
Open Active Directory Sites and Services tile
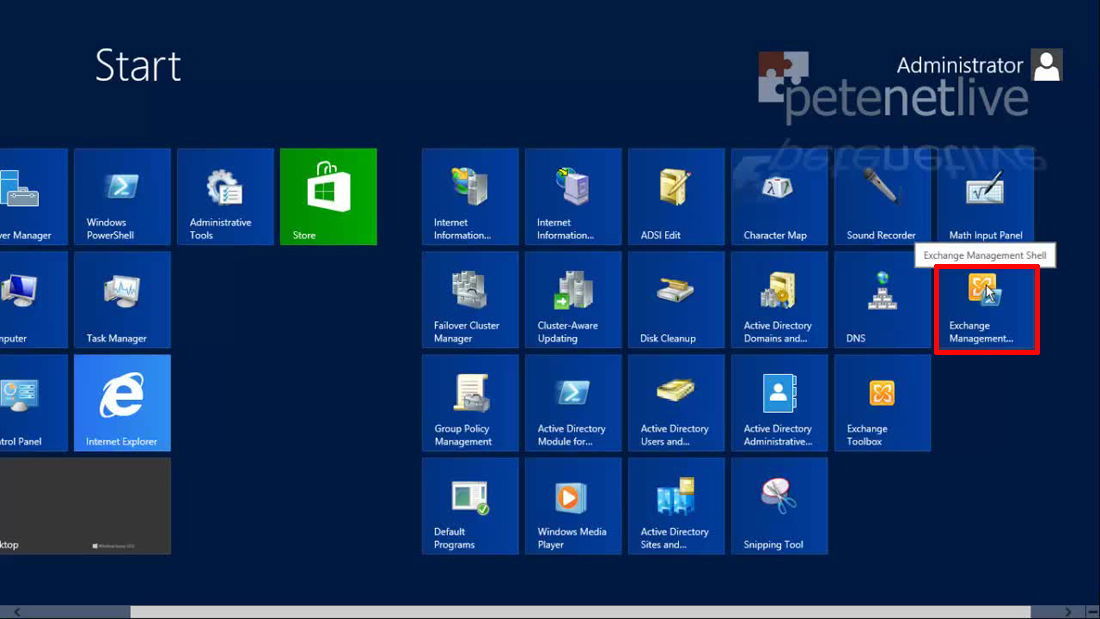(676, 506)
